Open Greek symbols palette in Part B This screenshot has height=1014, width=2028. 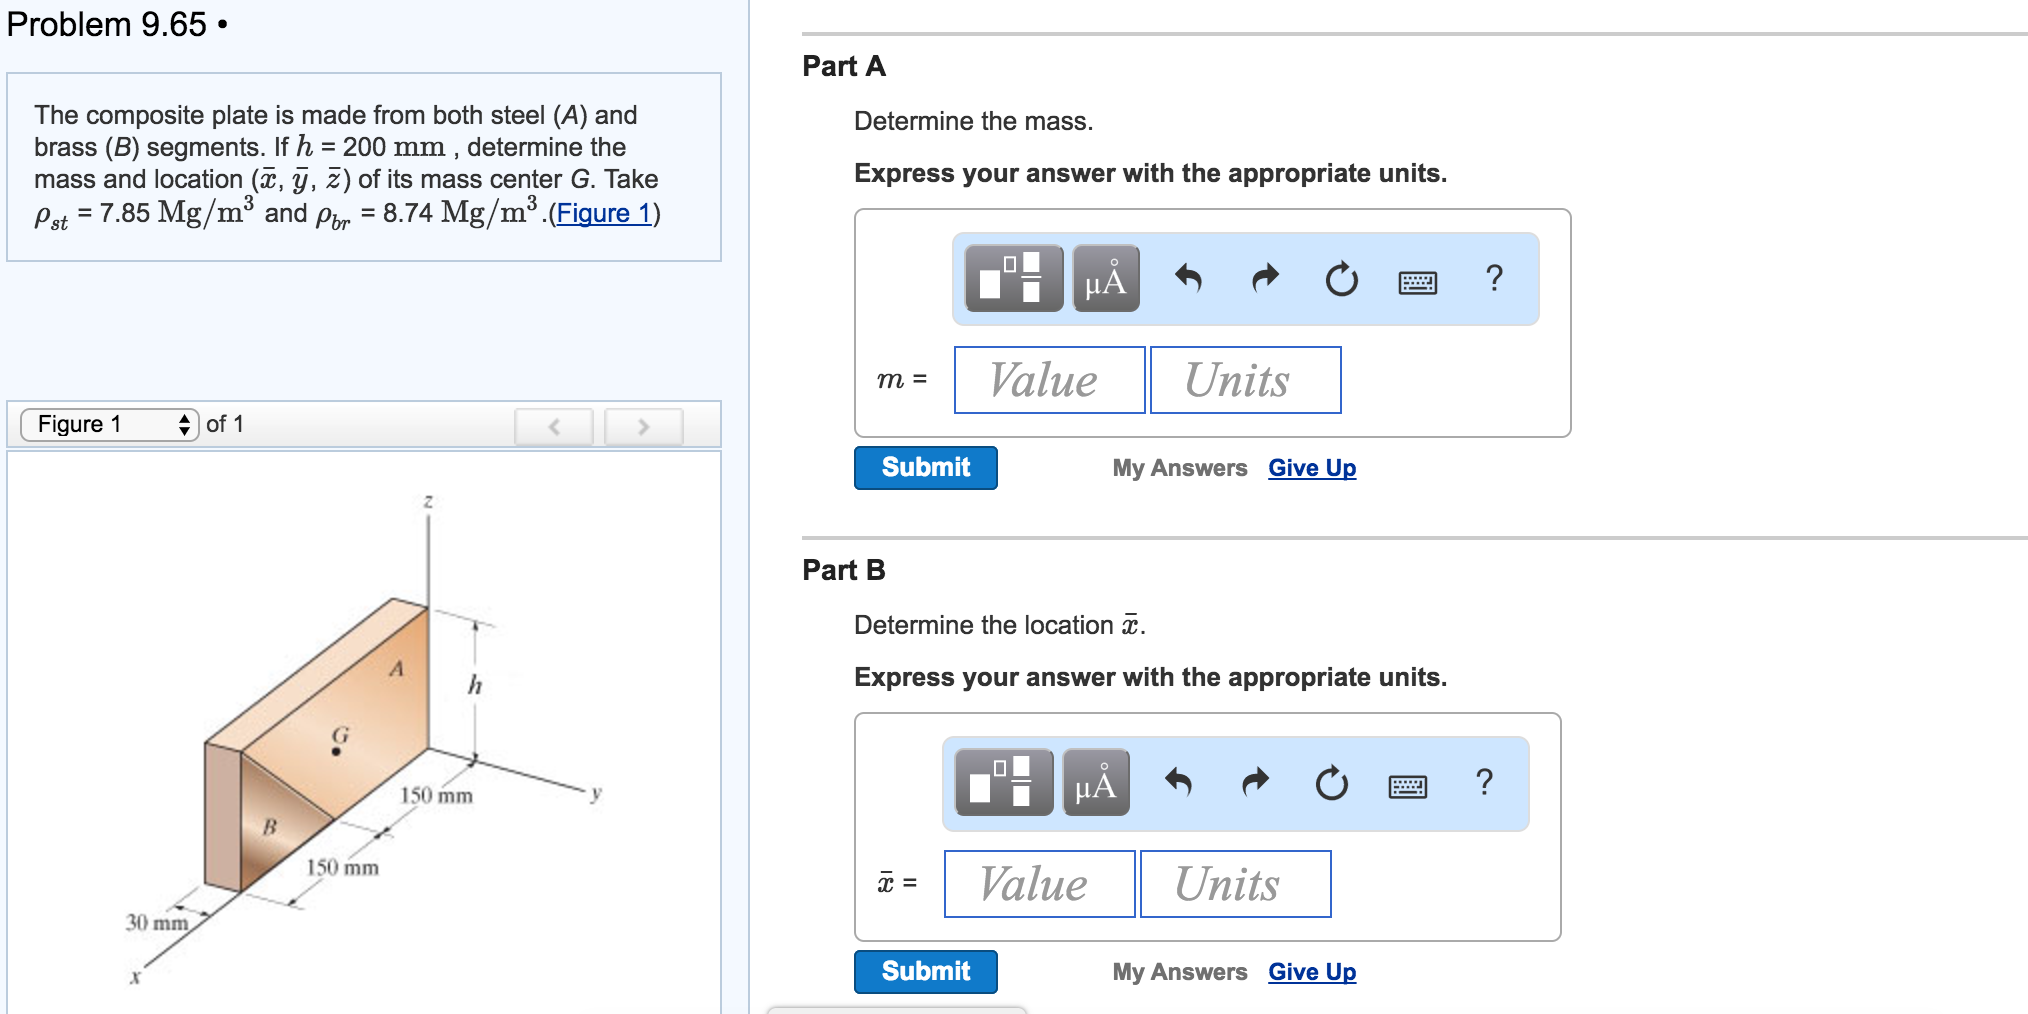pyautogui.click(x=1095, y=782)
